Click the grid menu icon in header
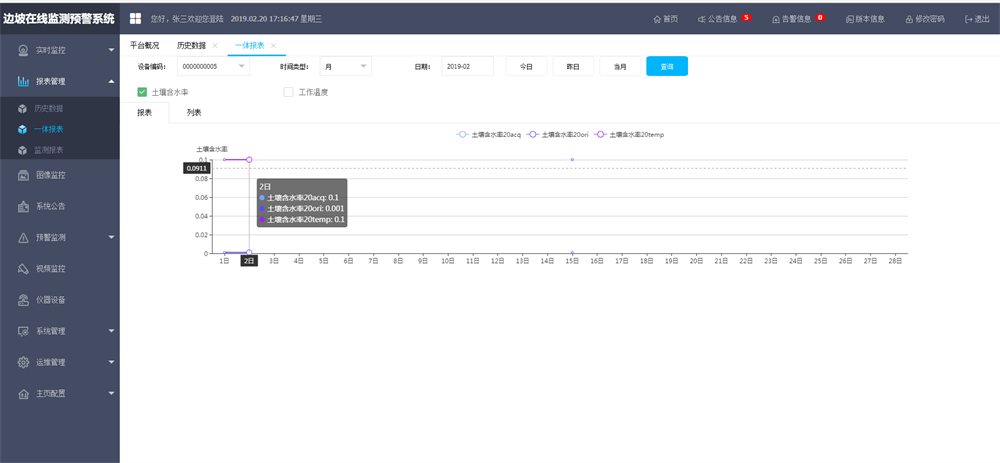The height and width of the screenshot is (463, 1000). coord(135,18)
